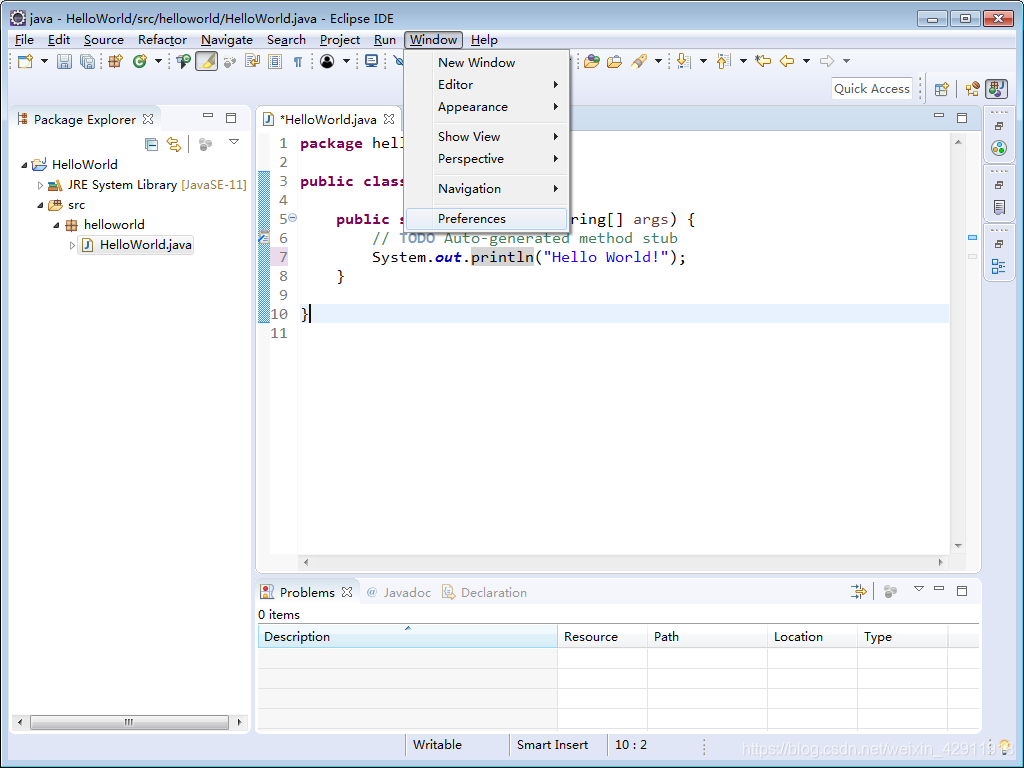Click the Resource column header
Screen dimensions: 1024x768
(602, 637)
